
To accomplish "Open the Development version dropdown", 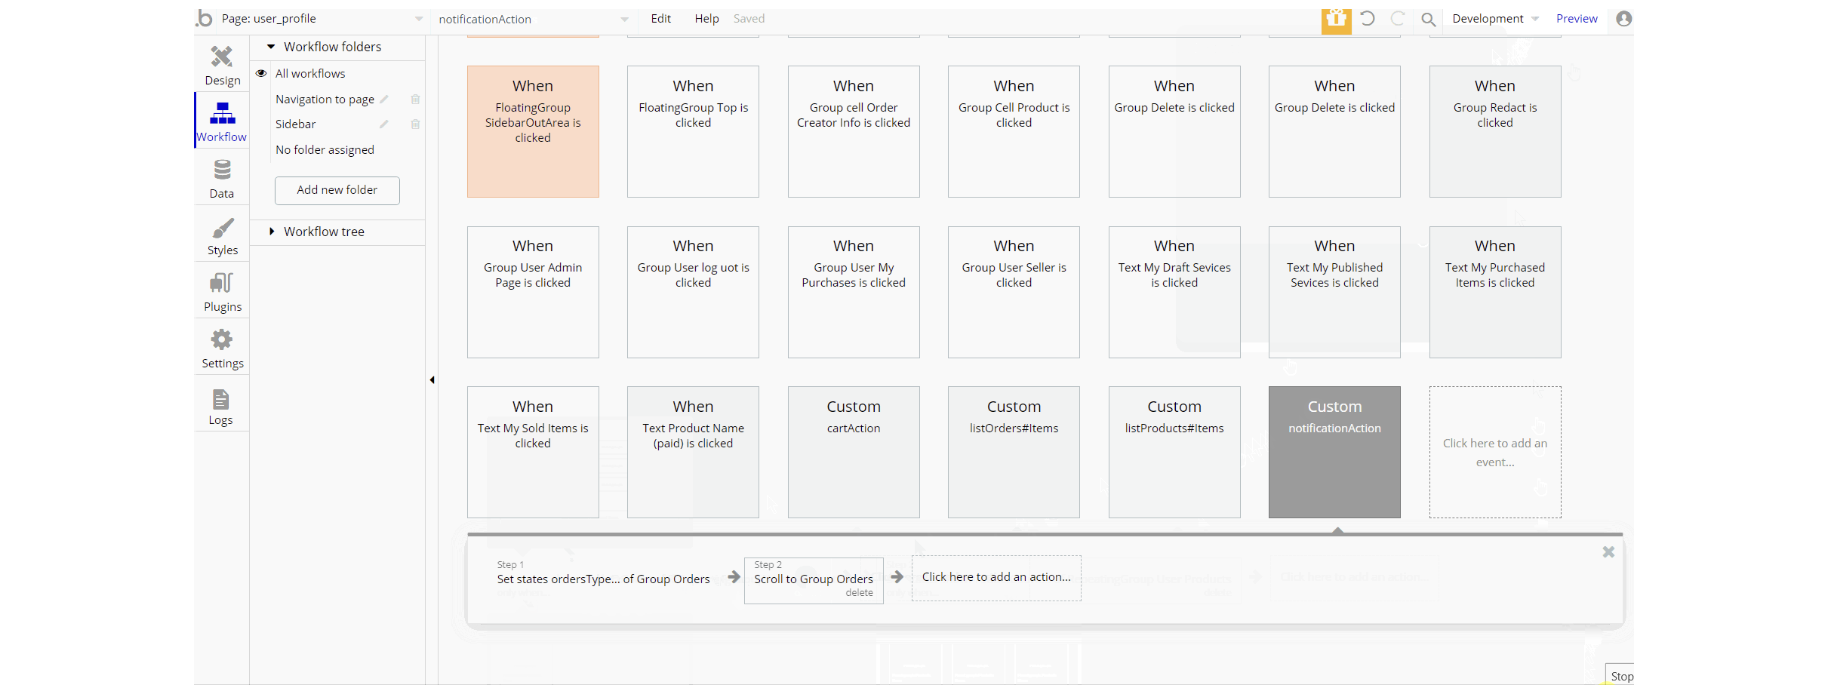I will (1495, 19).
